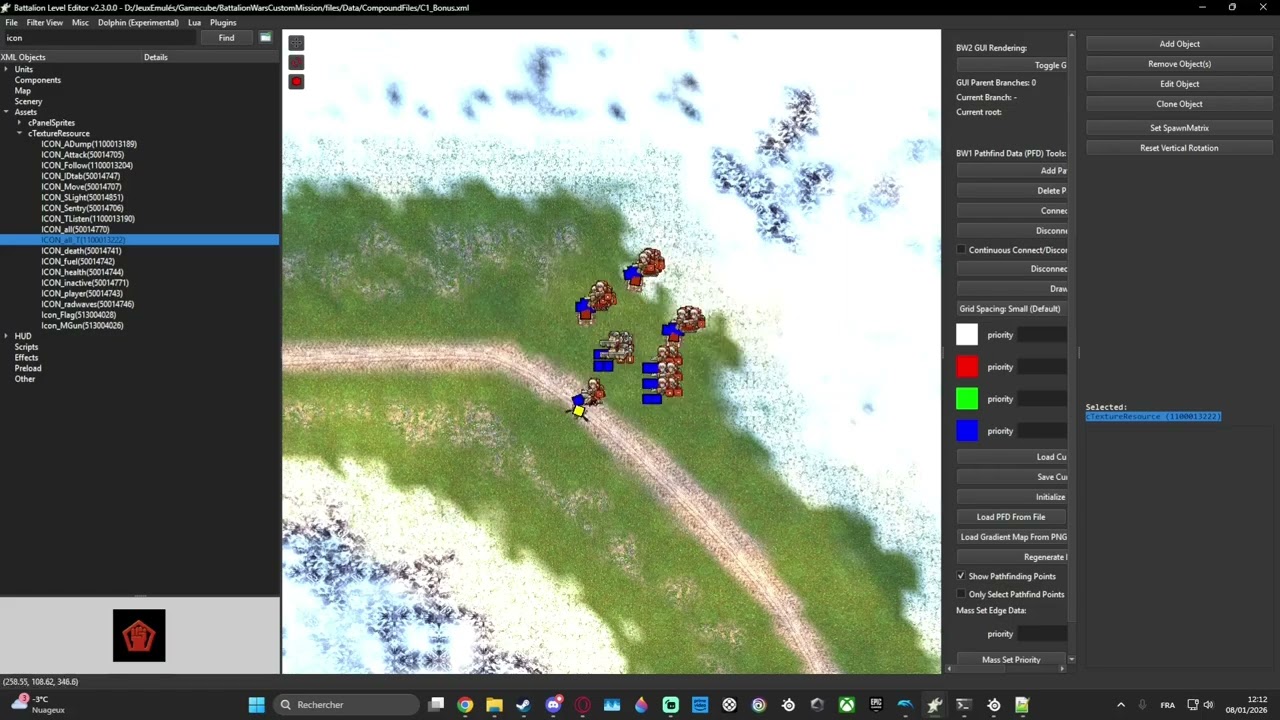Image resolution: width=1280 pixels, height=720 pixels.
Task: Click the green folder icon beside Find
Action: click(x=266, y=38)
